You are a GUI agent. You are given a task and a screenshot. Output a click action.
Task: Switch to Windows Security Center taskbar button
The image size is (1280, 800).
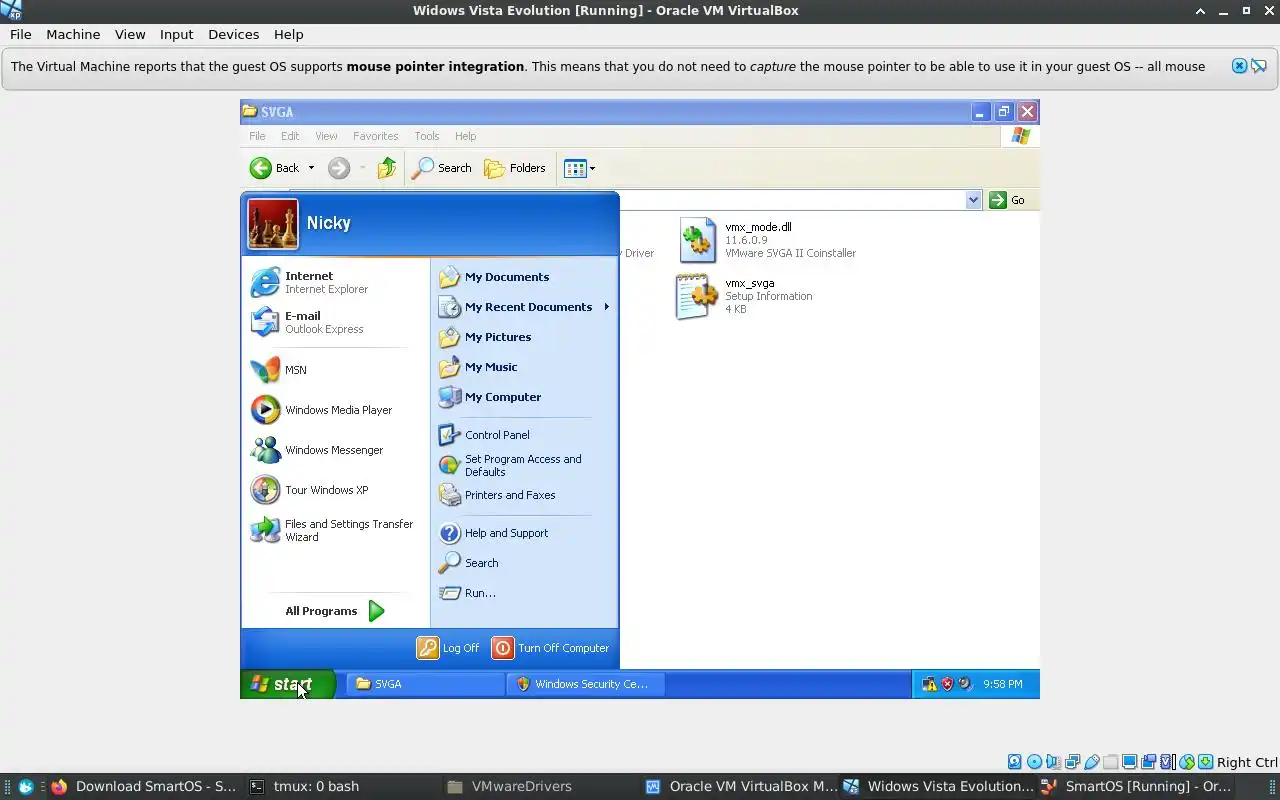(x=586, y=684)
